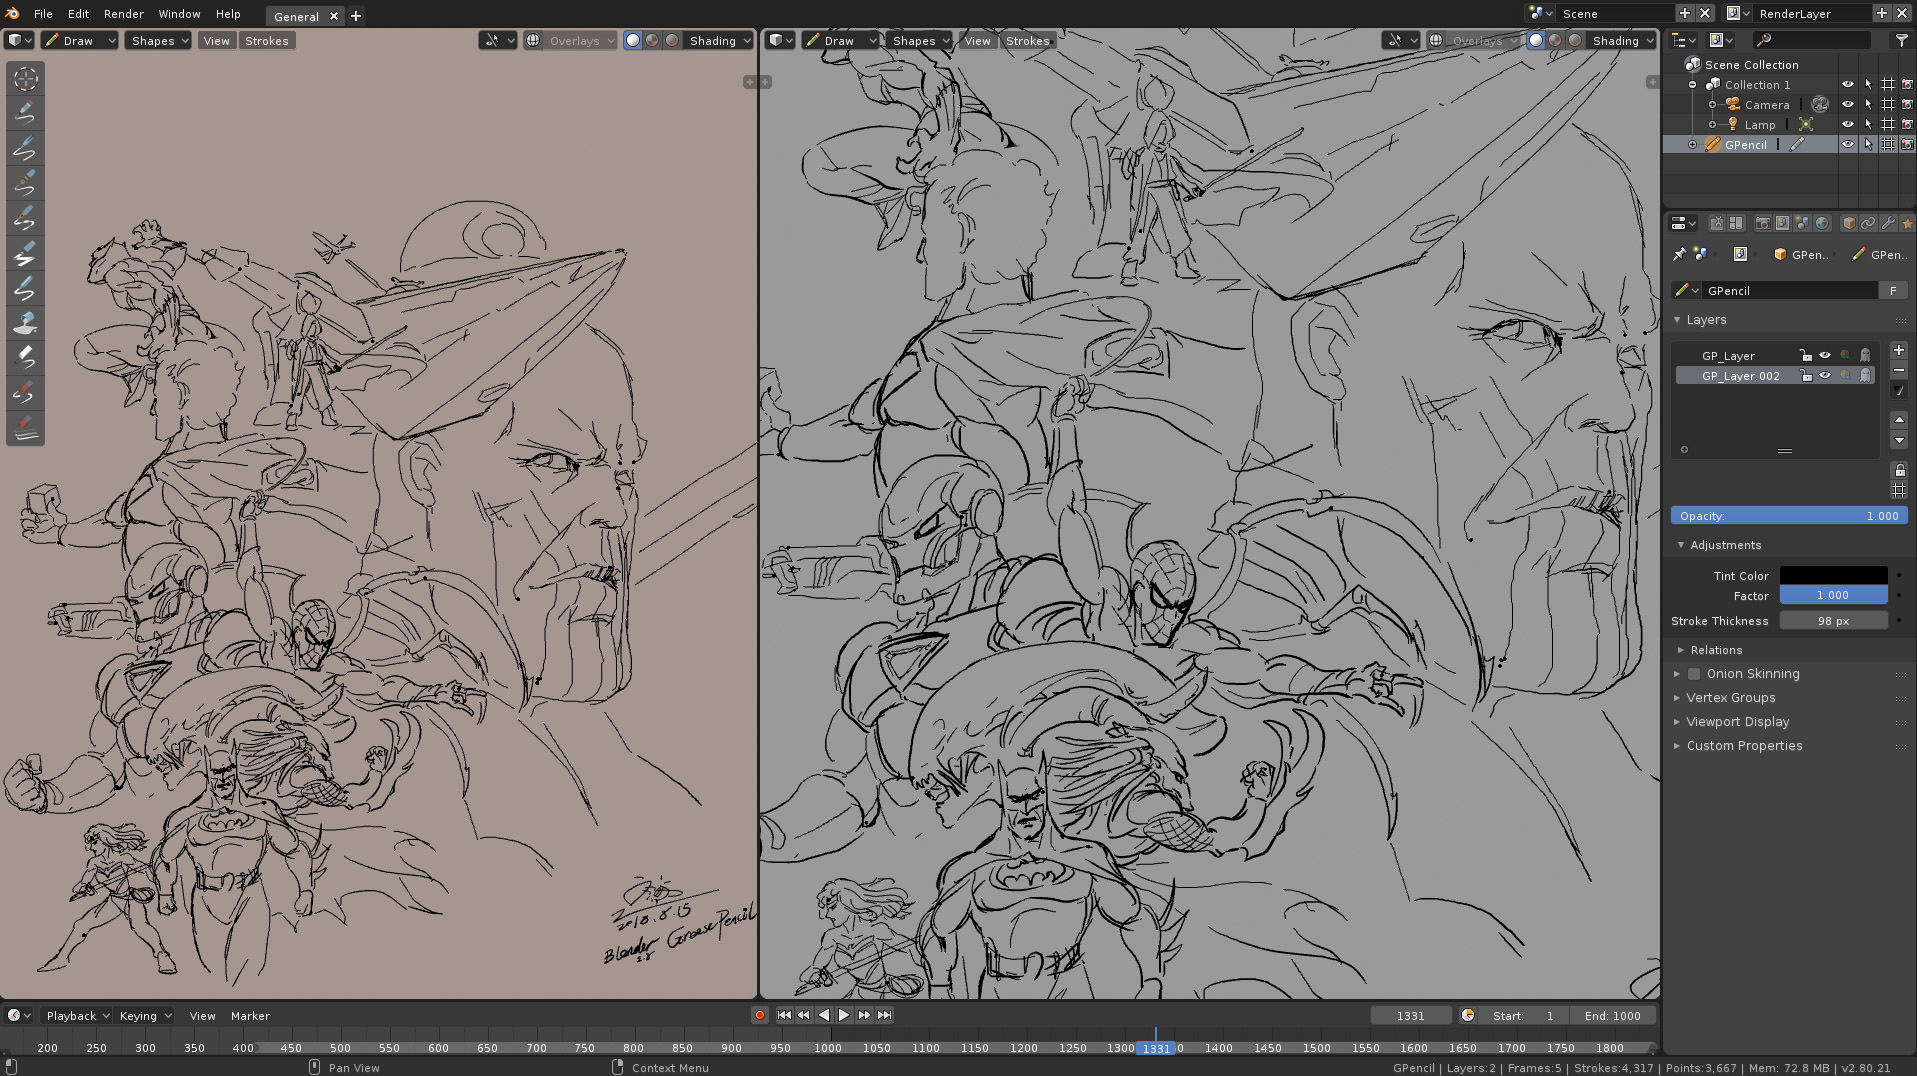Add a new RenderLayer with plus icon

[1881, 13]
